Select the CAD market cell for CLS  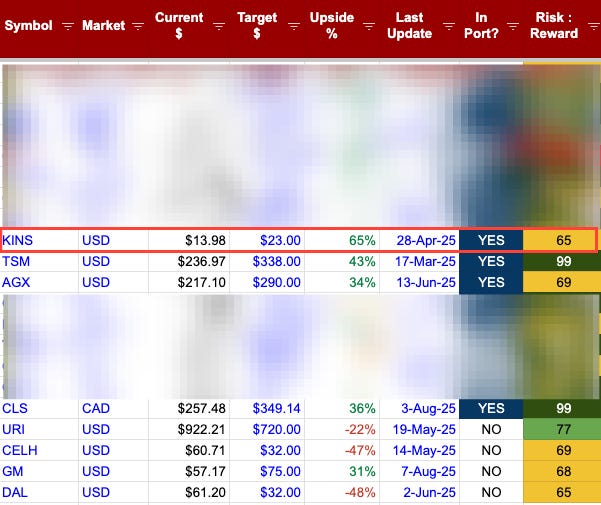113,408
